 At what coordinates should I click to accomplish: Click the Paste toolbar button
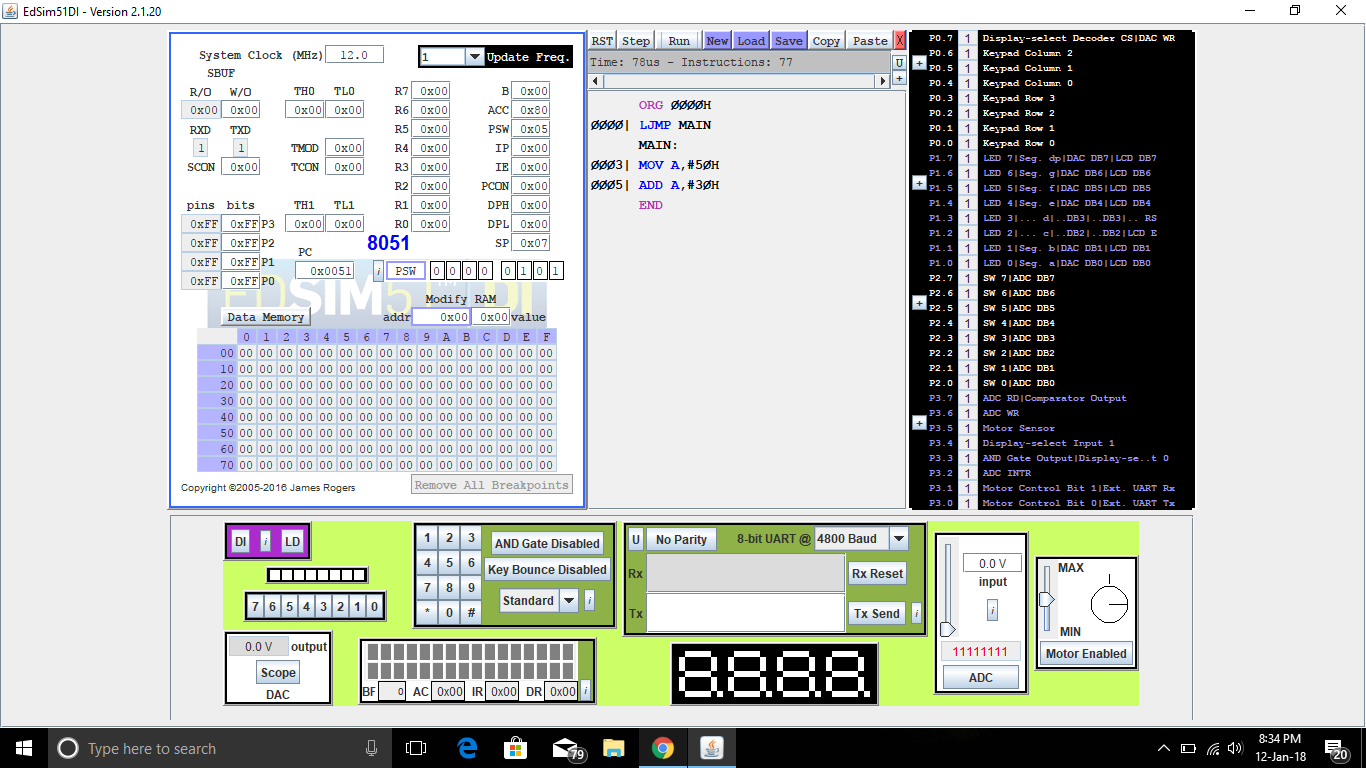coord(870,40)
